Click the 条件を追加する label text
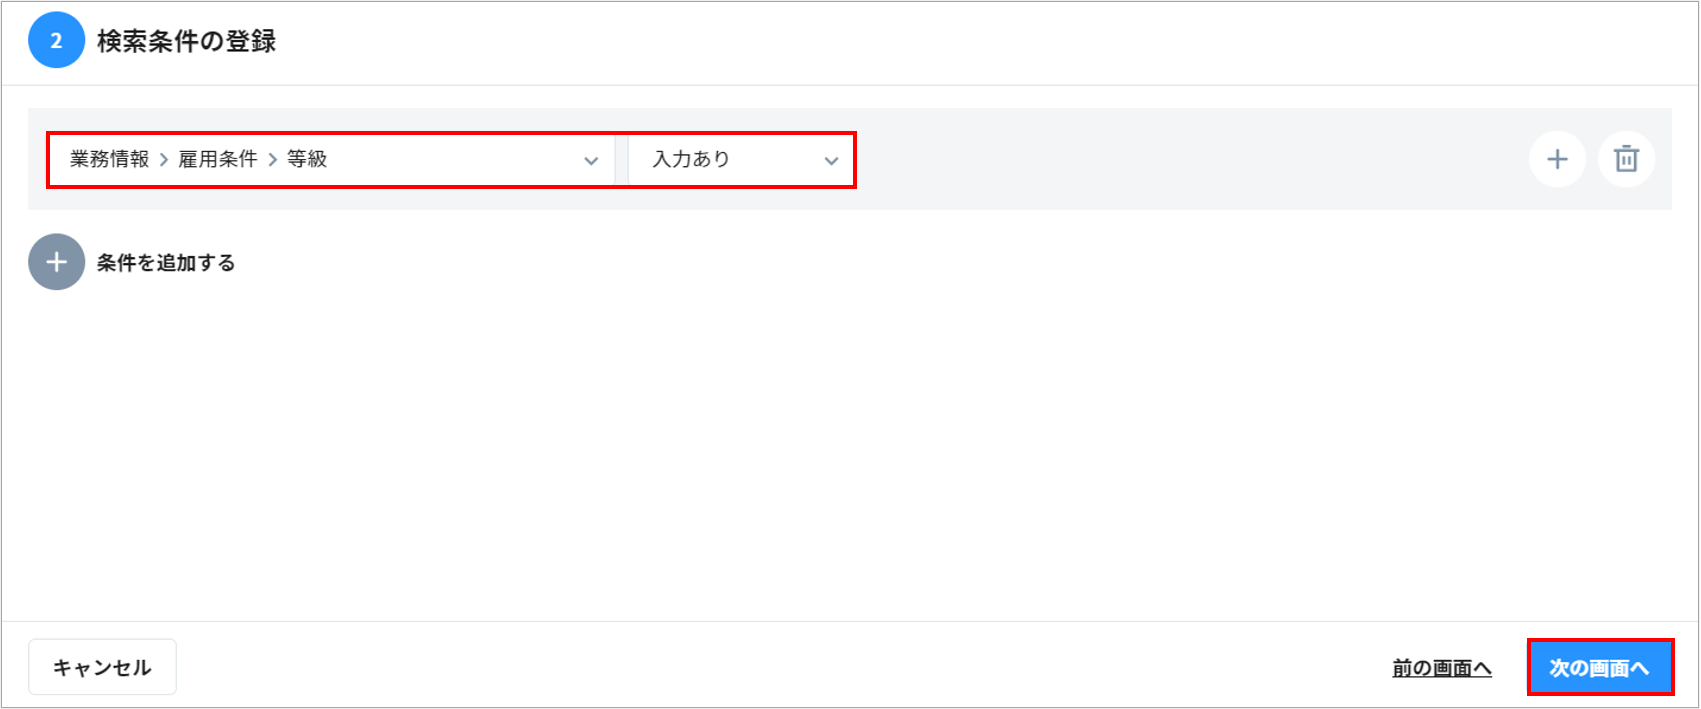Image resolution: width=1701 pixels, height=709 pixels. (x=166, y=263)
